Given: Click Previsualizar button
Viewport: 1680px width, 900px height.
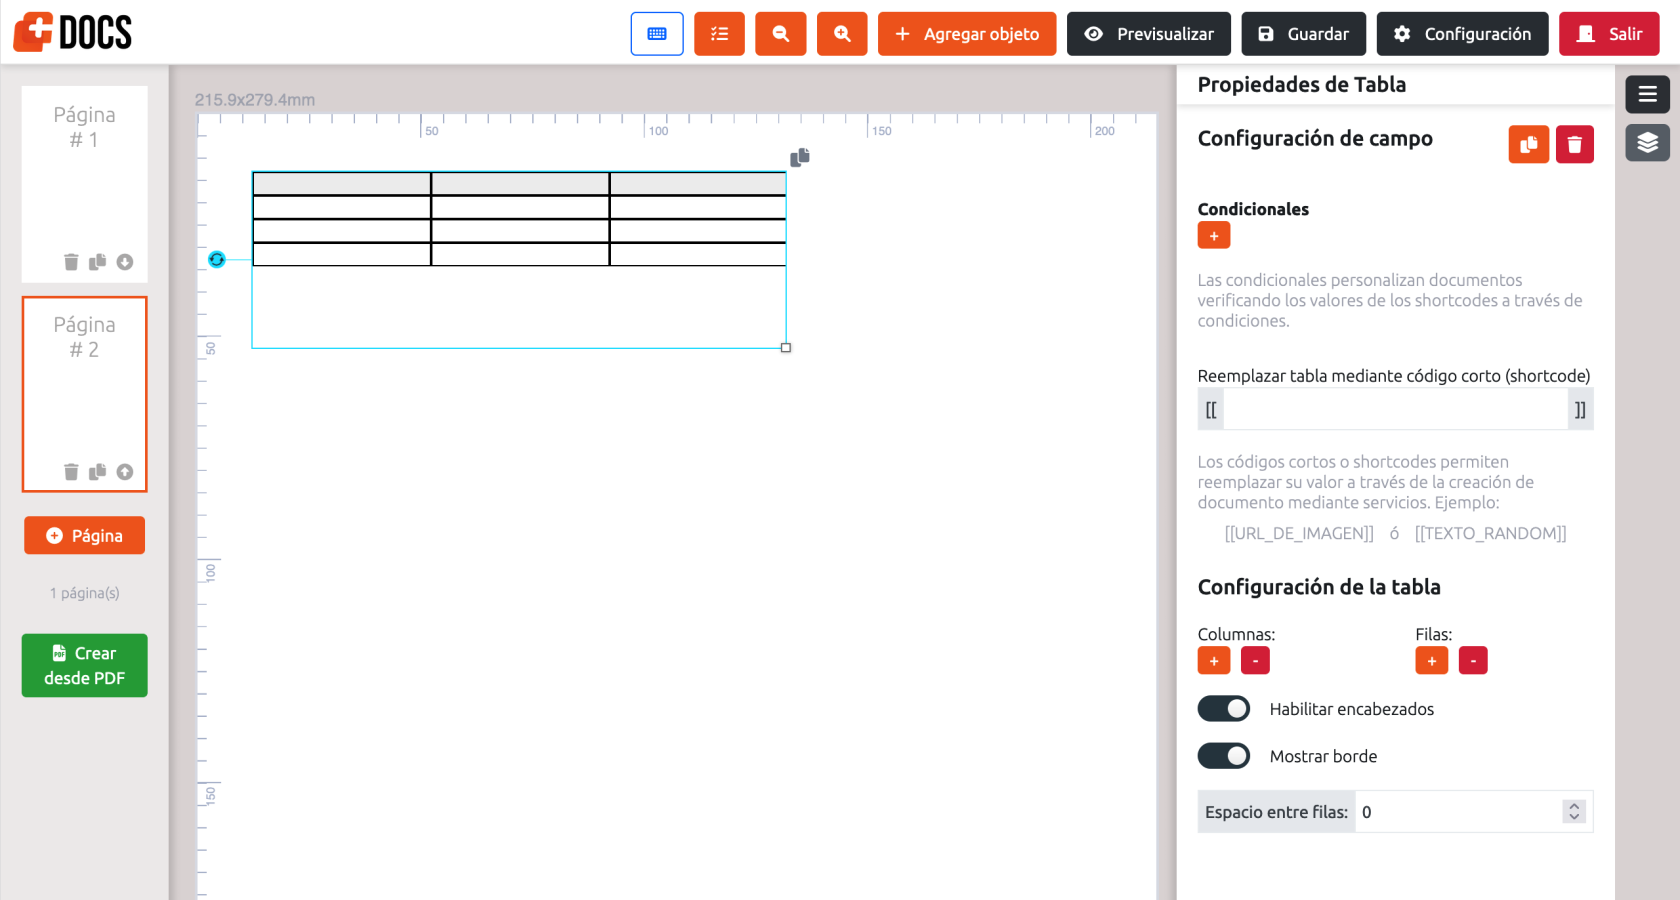Looking at the screenshot, I should tap(1149, 34).
